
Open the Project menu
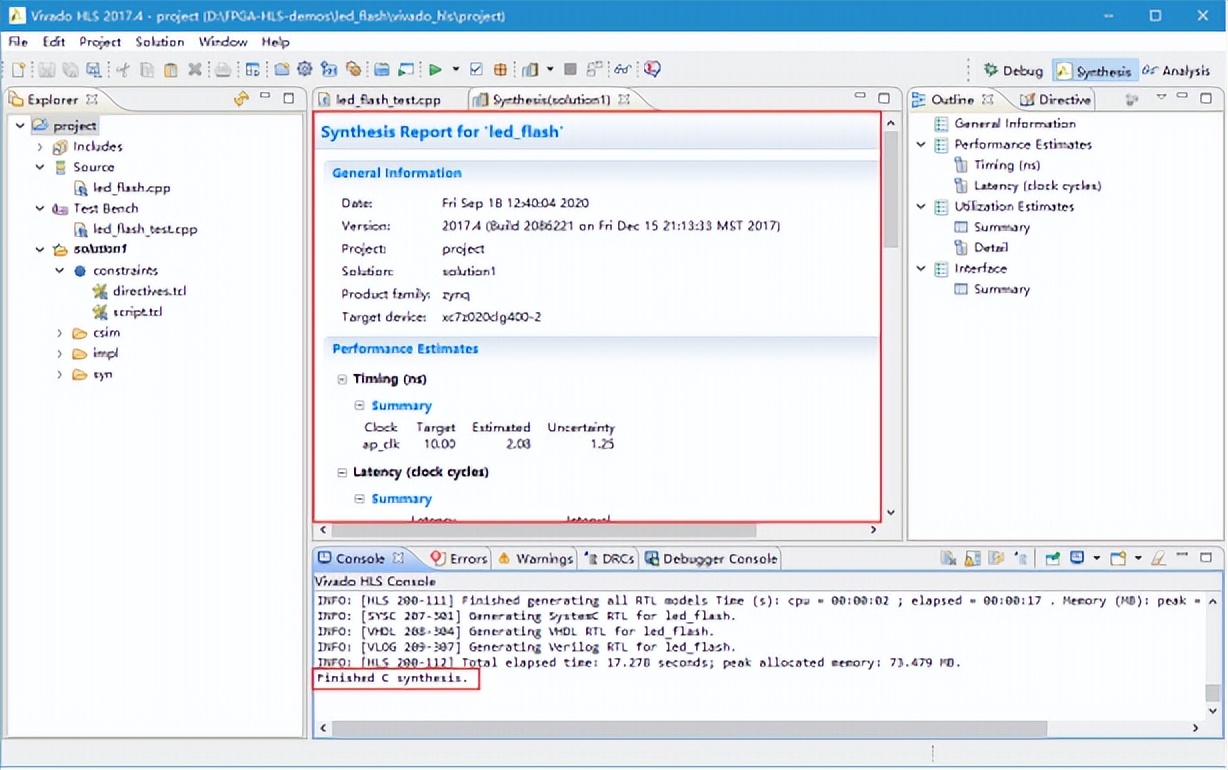pos(100,42)
